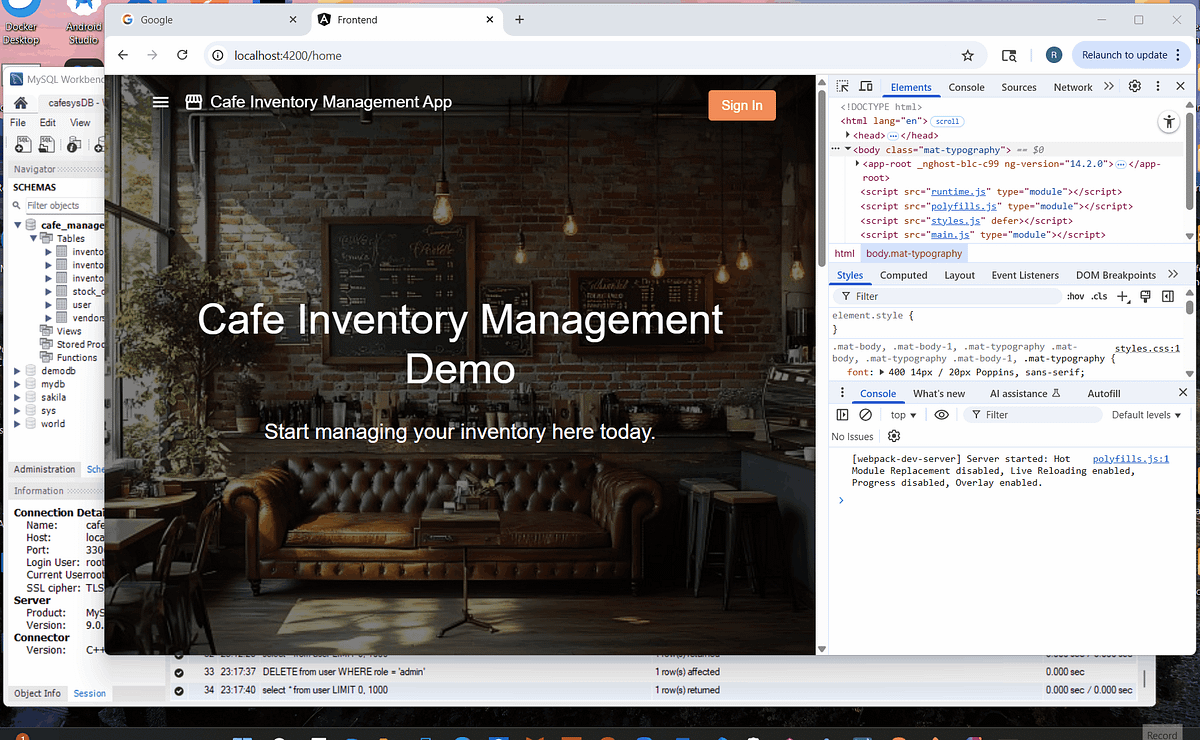
Task: Click the Sign In button
Action: [x=741, y=105]
